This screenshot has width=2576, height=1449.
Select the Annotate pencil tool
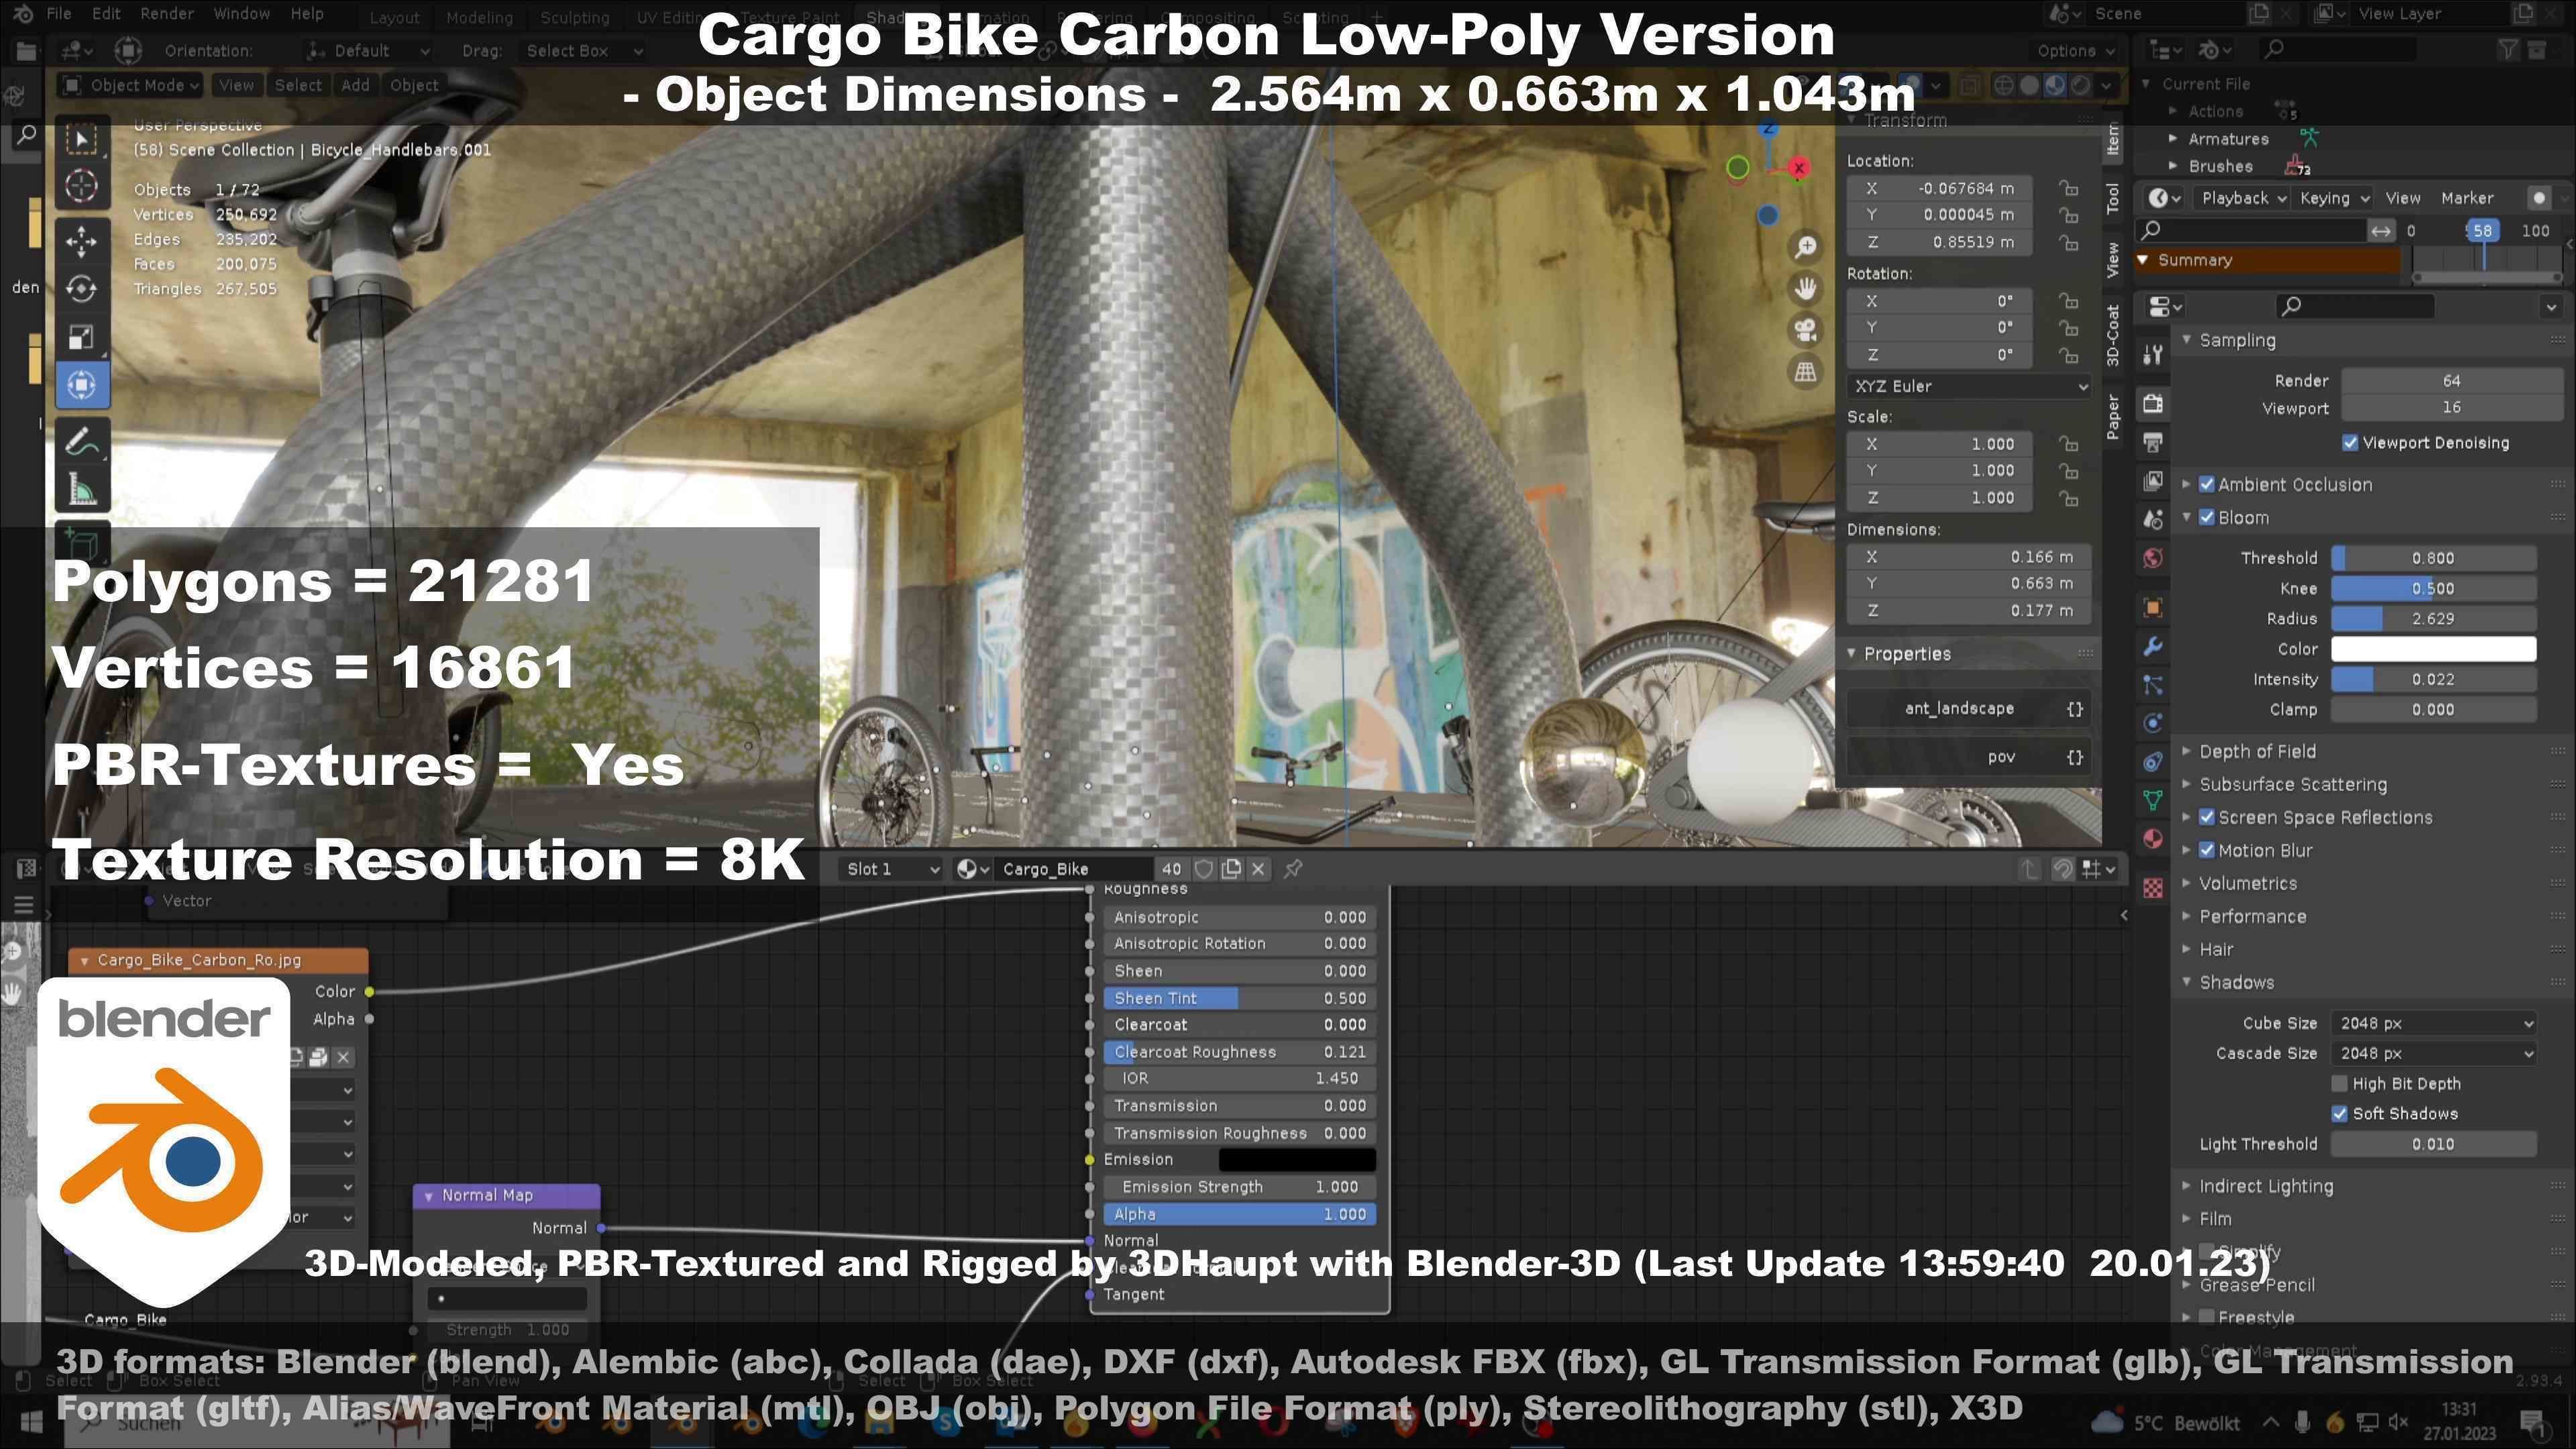[x=82, y=441]
